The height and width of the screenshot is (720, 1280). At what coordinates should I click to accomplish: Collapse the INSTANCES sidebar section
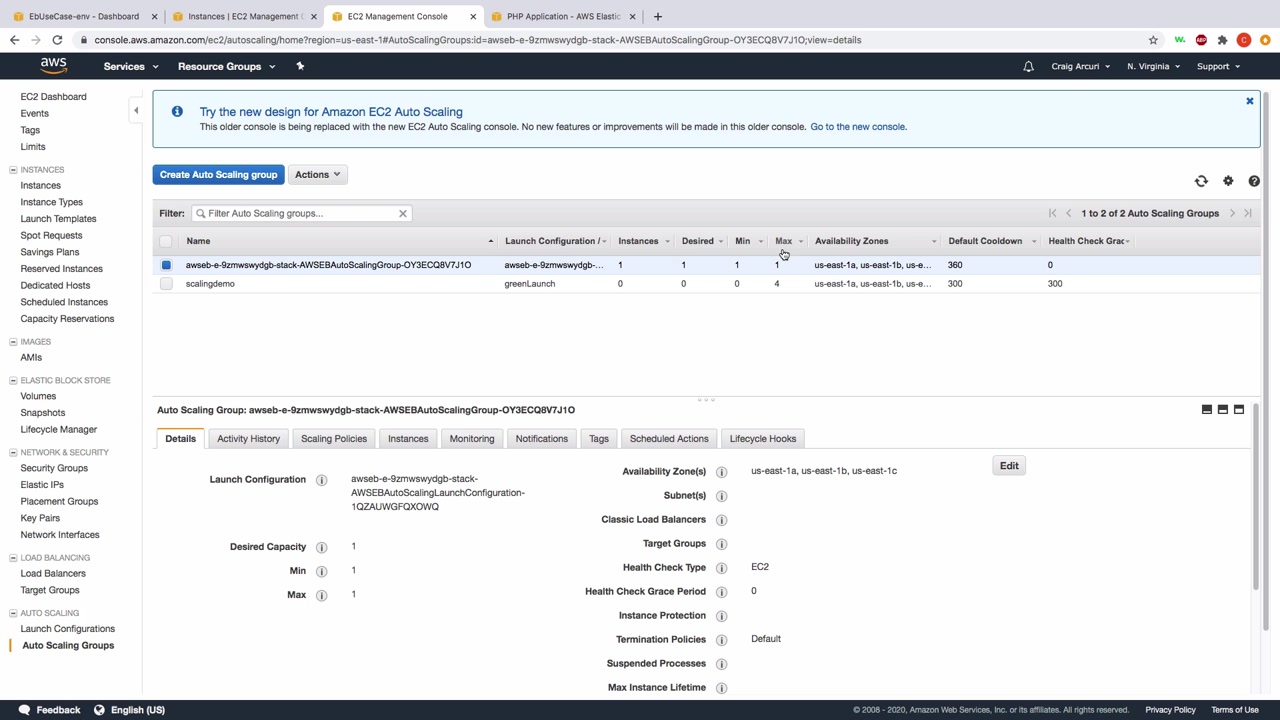point(13,170)
